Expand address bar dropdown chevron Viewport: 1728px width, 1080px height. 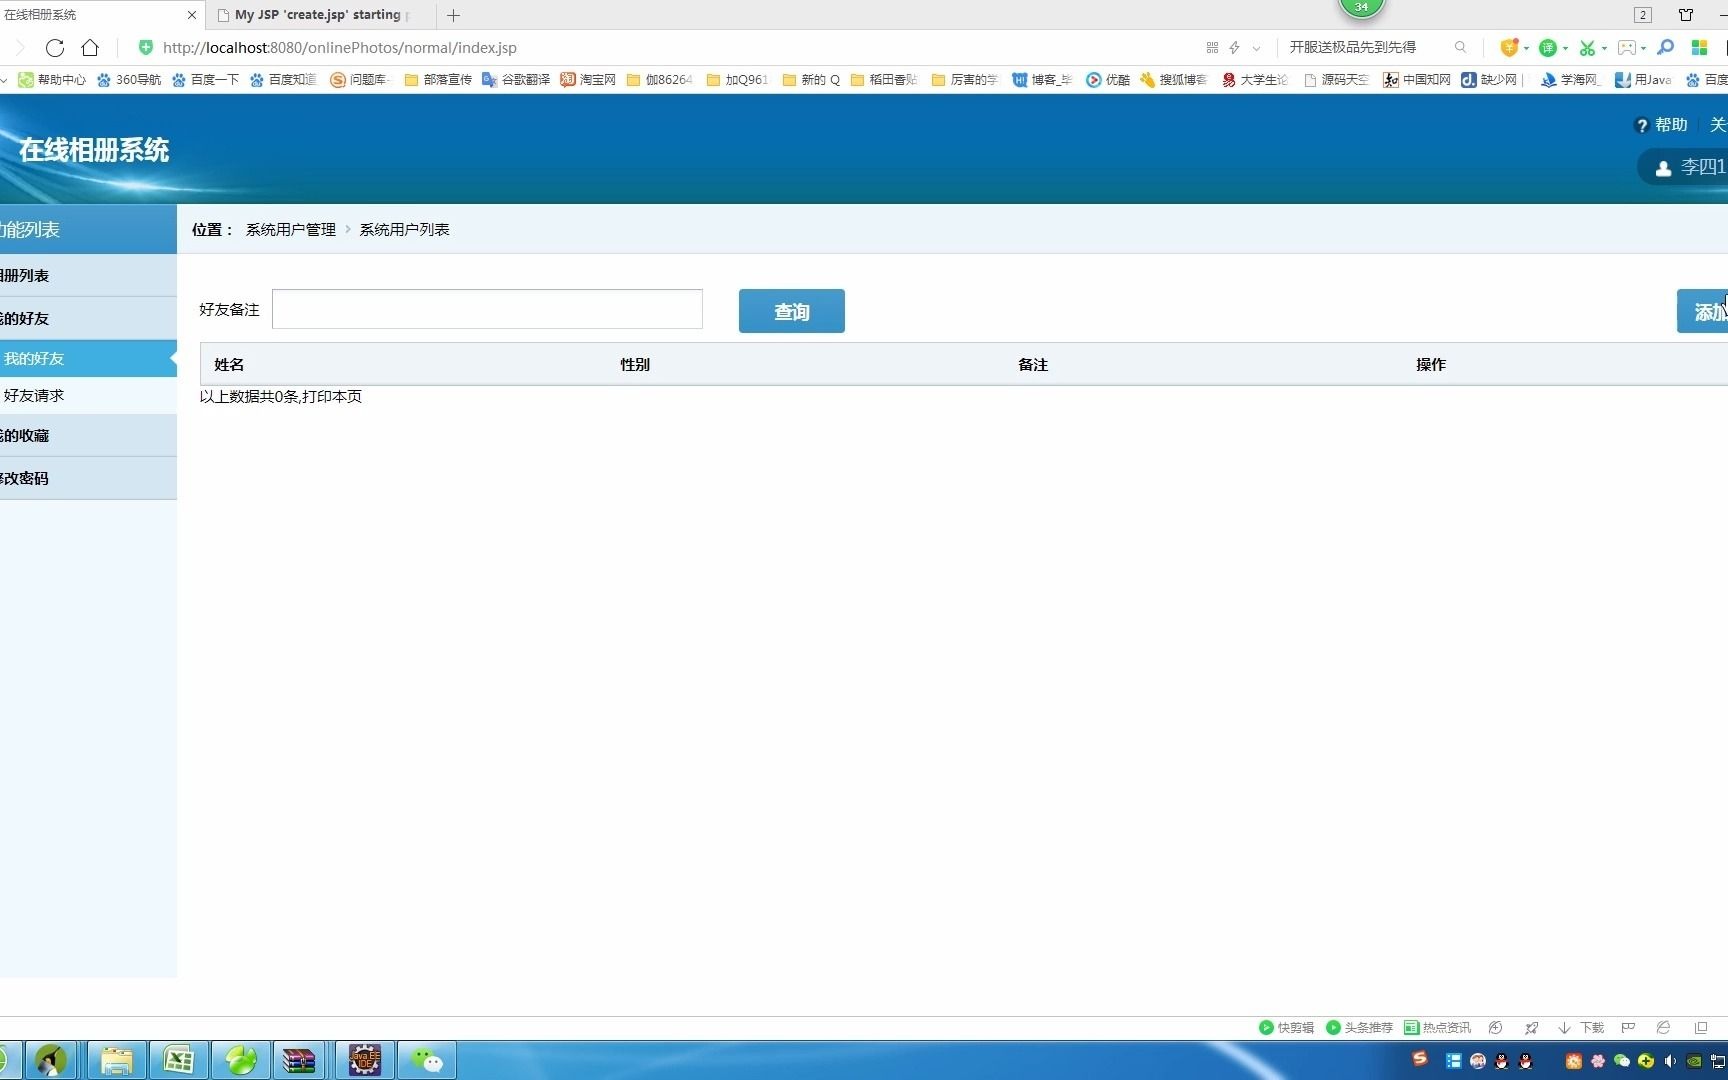[x=1256, y=48]
